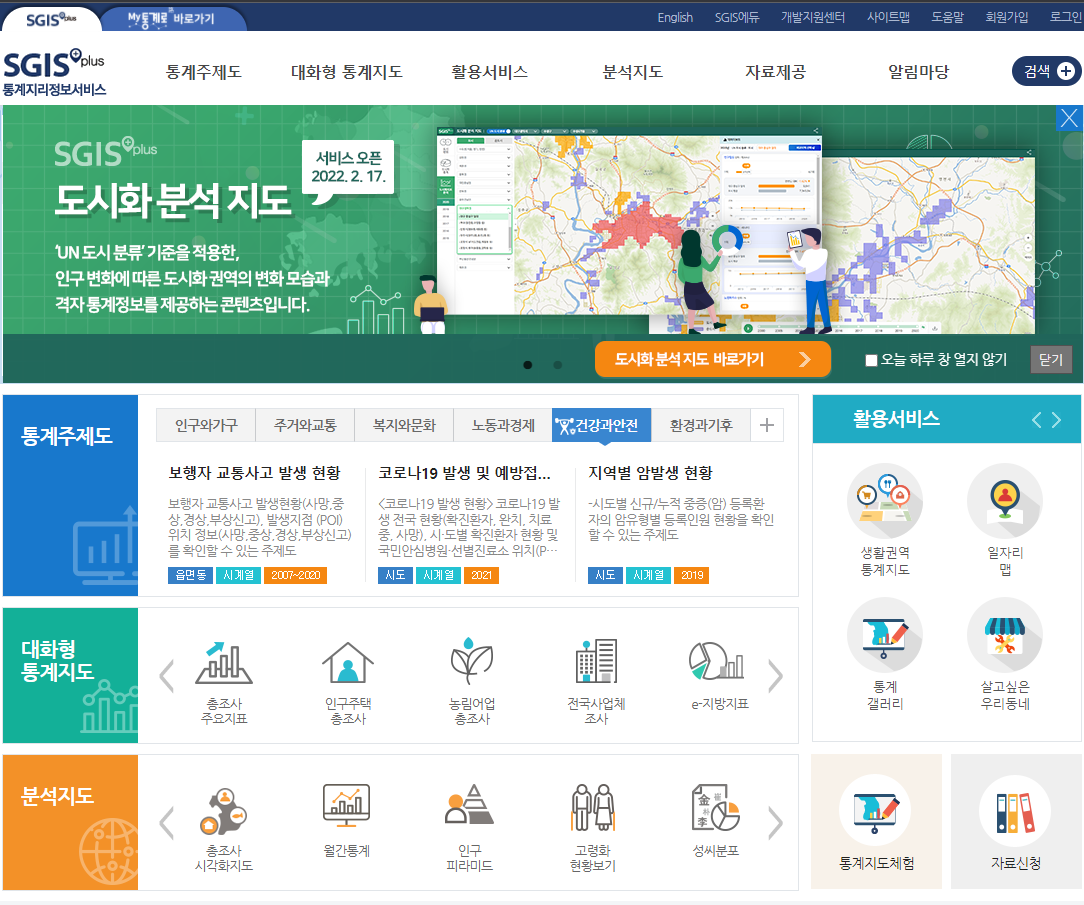
Task: Open the 전국사업체 조사 building icon
Action: tap(596, 661)
